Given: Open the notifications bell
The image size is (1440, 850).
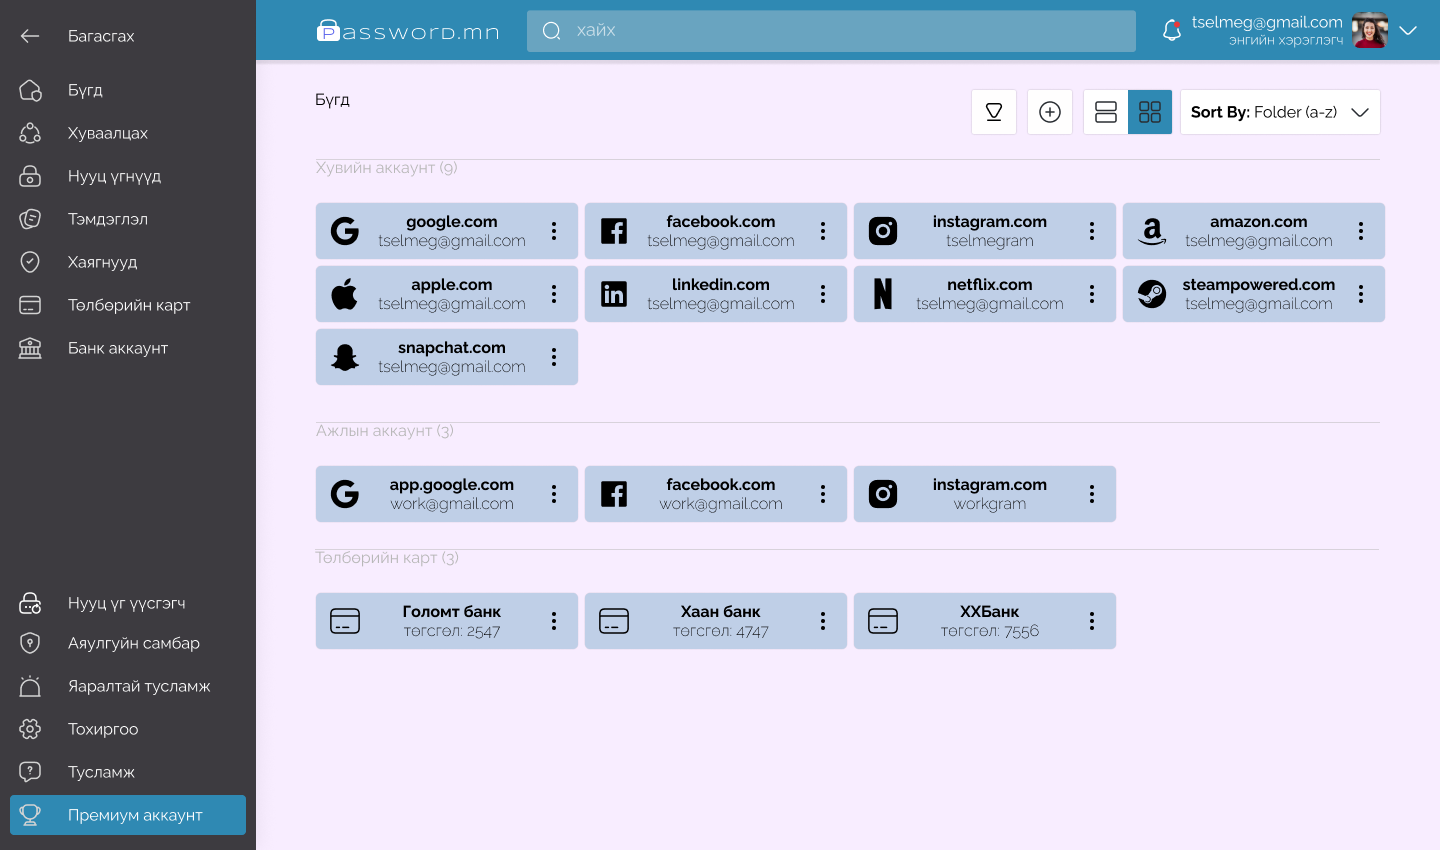Looking at the screenshot, I should coord(1172,31).
